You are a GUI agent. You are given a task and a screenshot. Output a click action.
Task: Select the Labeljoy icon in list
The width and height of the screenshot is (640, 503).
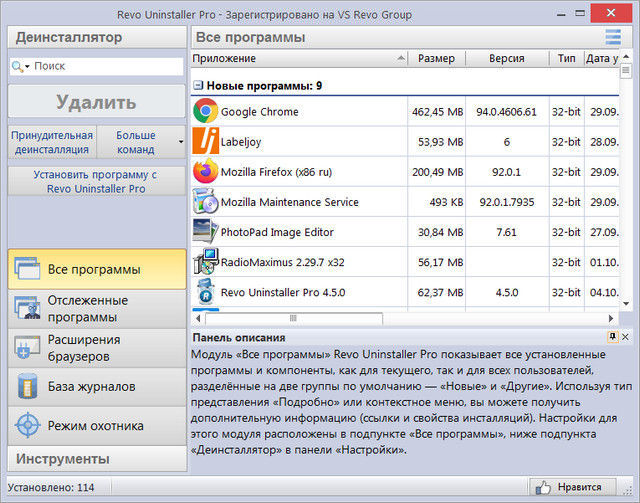(x=206, y=142)
